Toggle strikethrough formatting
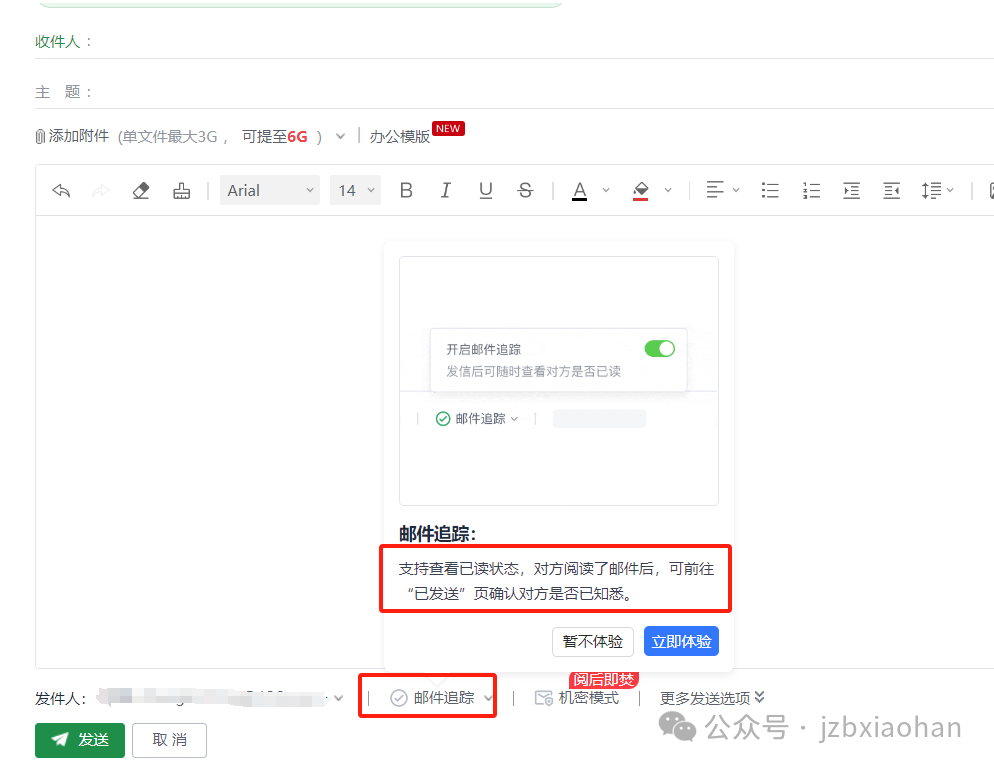The width and height of the screenshot is (994, 767). click(525, 190)
